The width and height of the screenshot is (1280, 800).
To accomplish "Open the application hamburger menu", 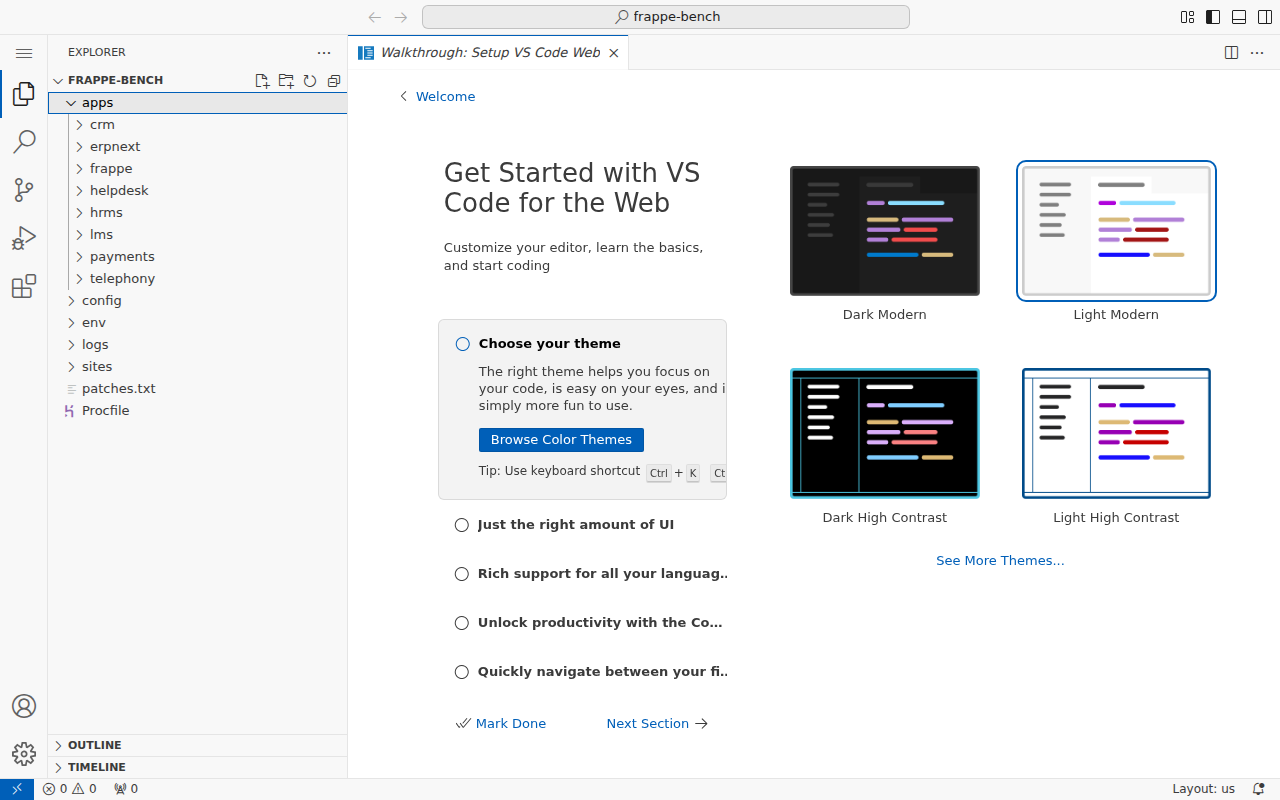I will coord(24,53).
